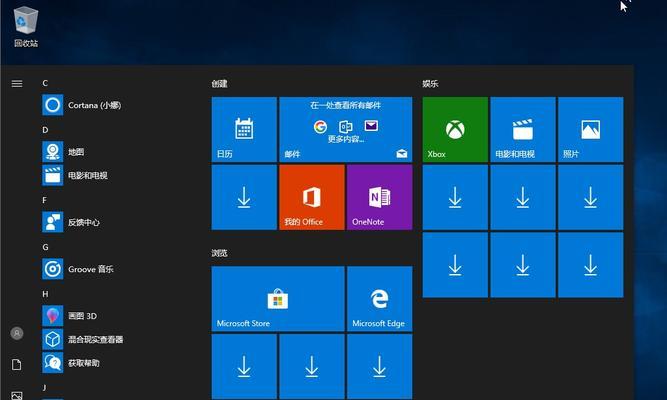Image resolution: width=667 pixels, height=400 pixels.
Task: Launch the 我的 Office tile
Action: (312, 197)
